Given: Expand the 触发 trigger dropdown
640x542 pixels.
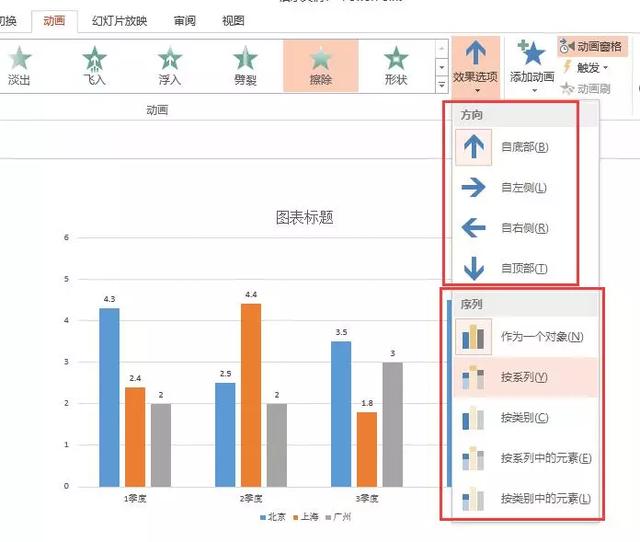Looking at the screenshot, I should (584, 67).
